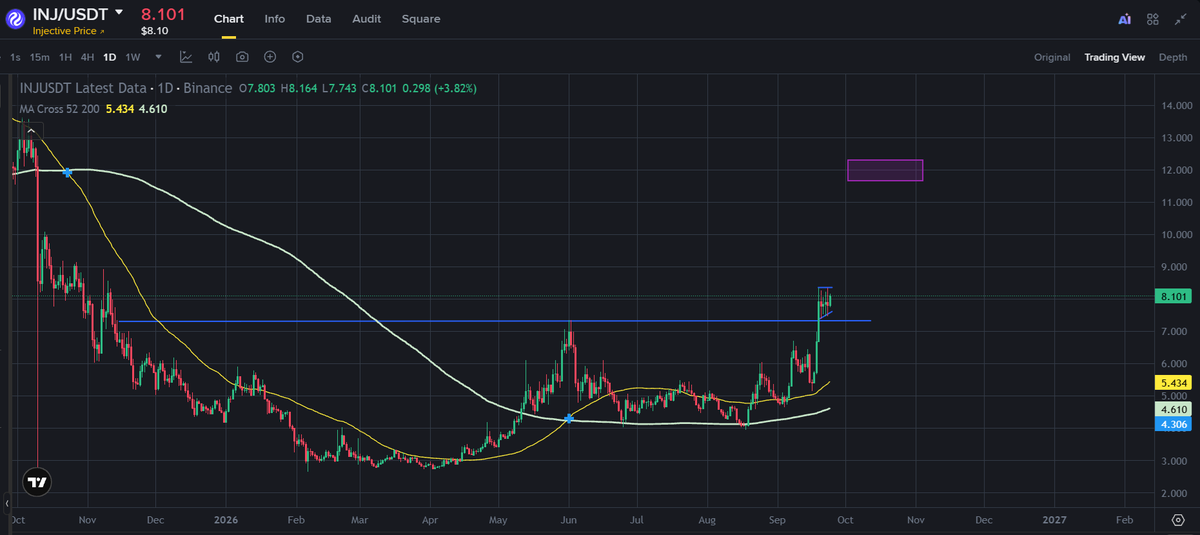Screen dimensions: 1200x535
Task: Select the 1s interval
Action: coord(15,57)
